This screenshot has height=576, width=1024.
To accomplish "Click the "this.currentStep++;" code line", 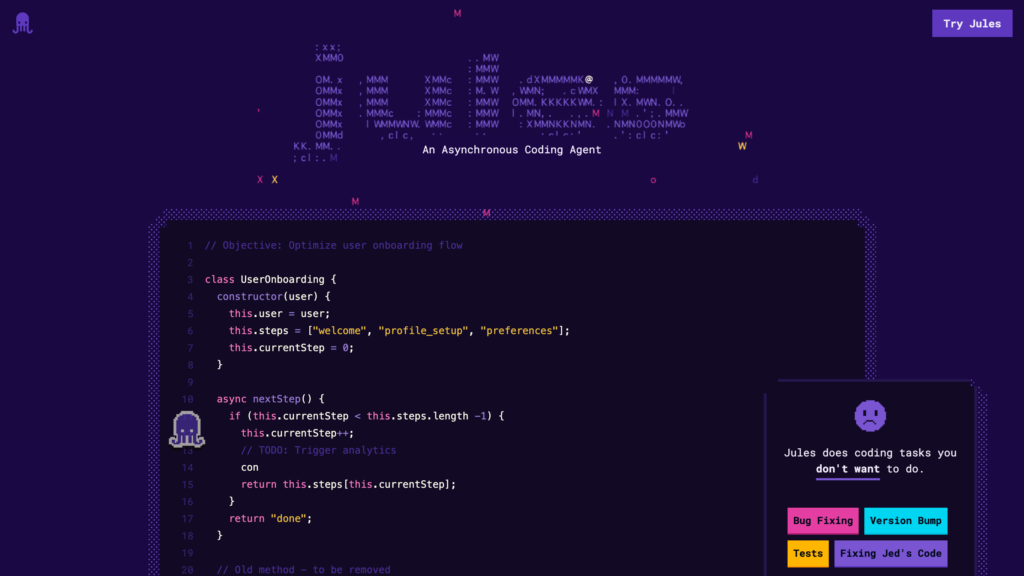I will click(297, 433).
